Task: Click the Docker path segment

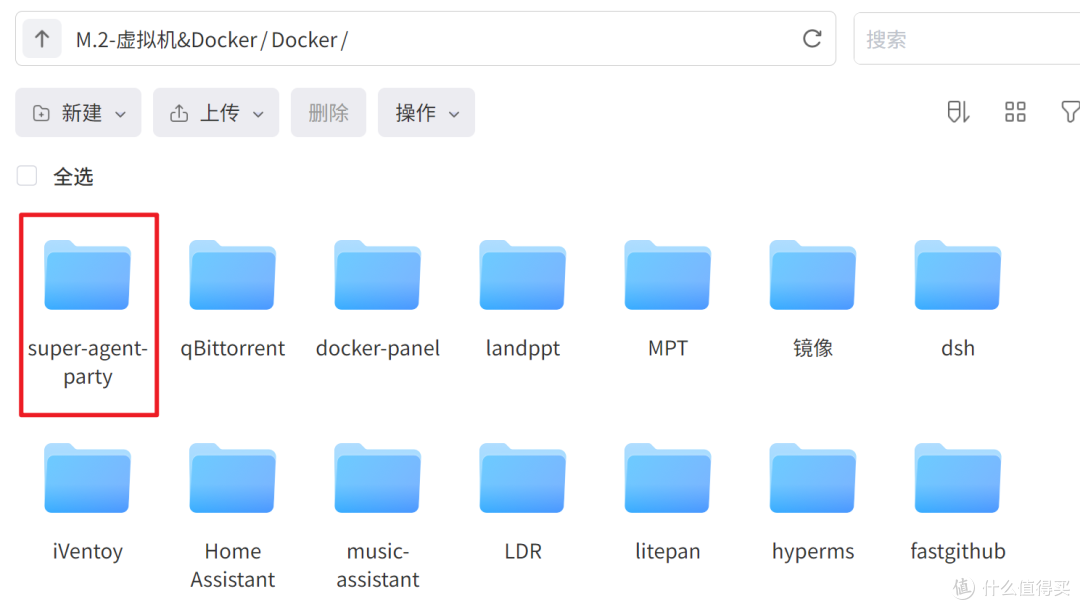Action: click(304, 40)
